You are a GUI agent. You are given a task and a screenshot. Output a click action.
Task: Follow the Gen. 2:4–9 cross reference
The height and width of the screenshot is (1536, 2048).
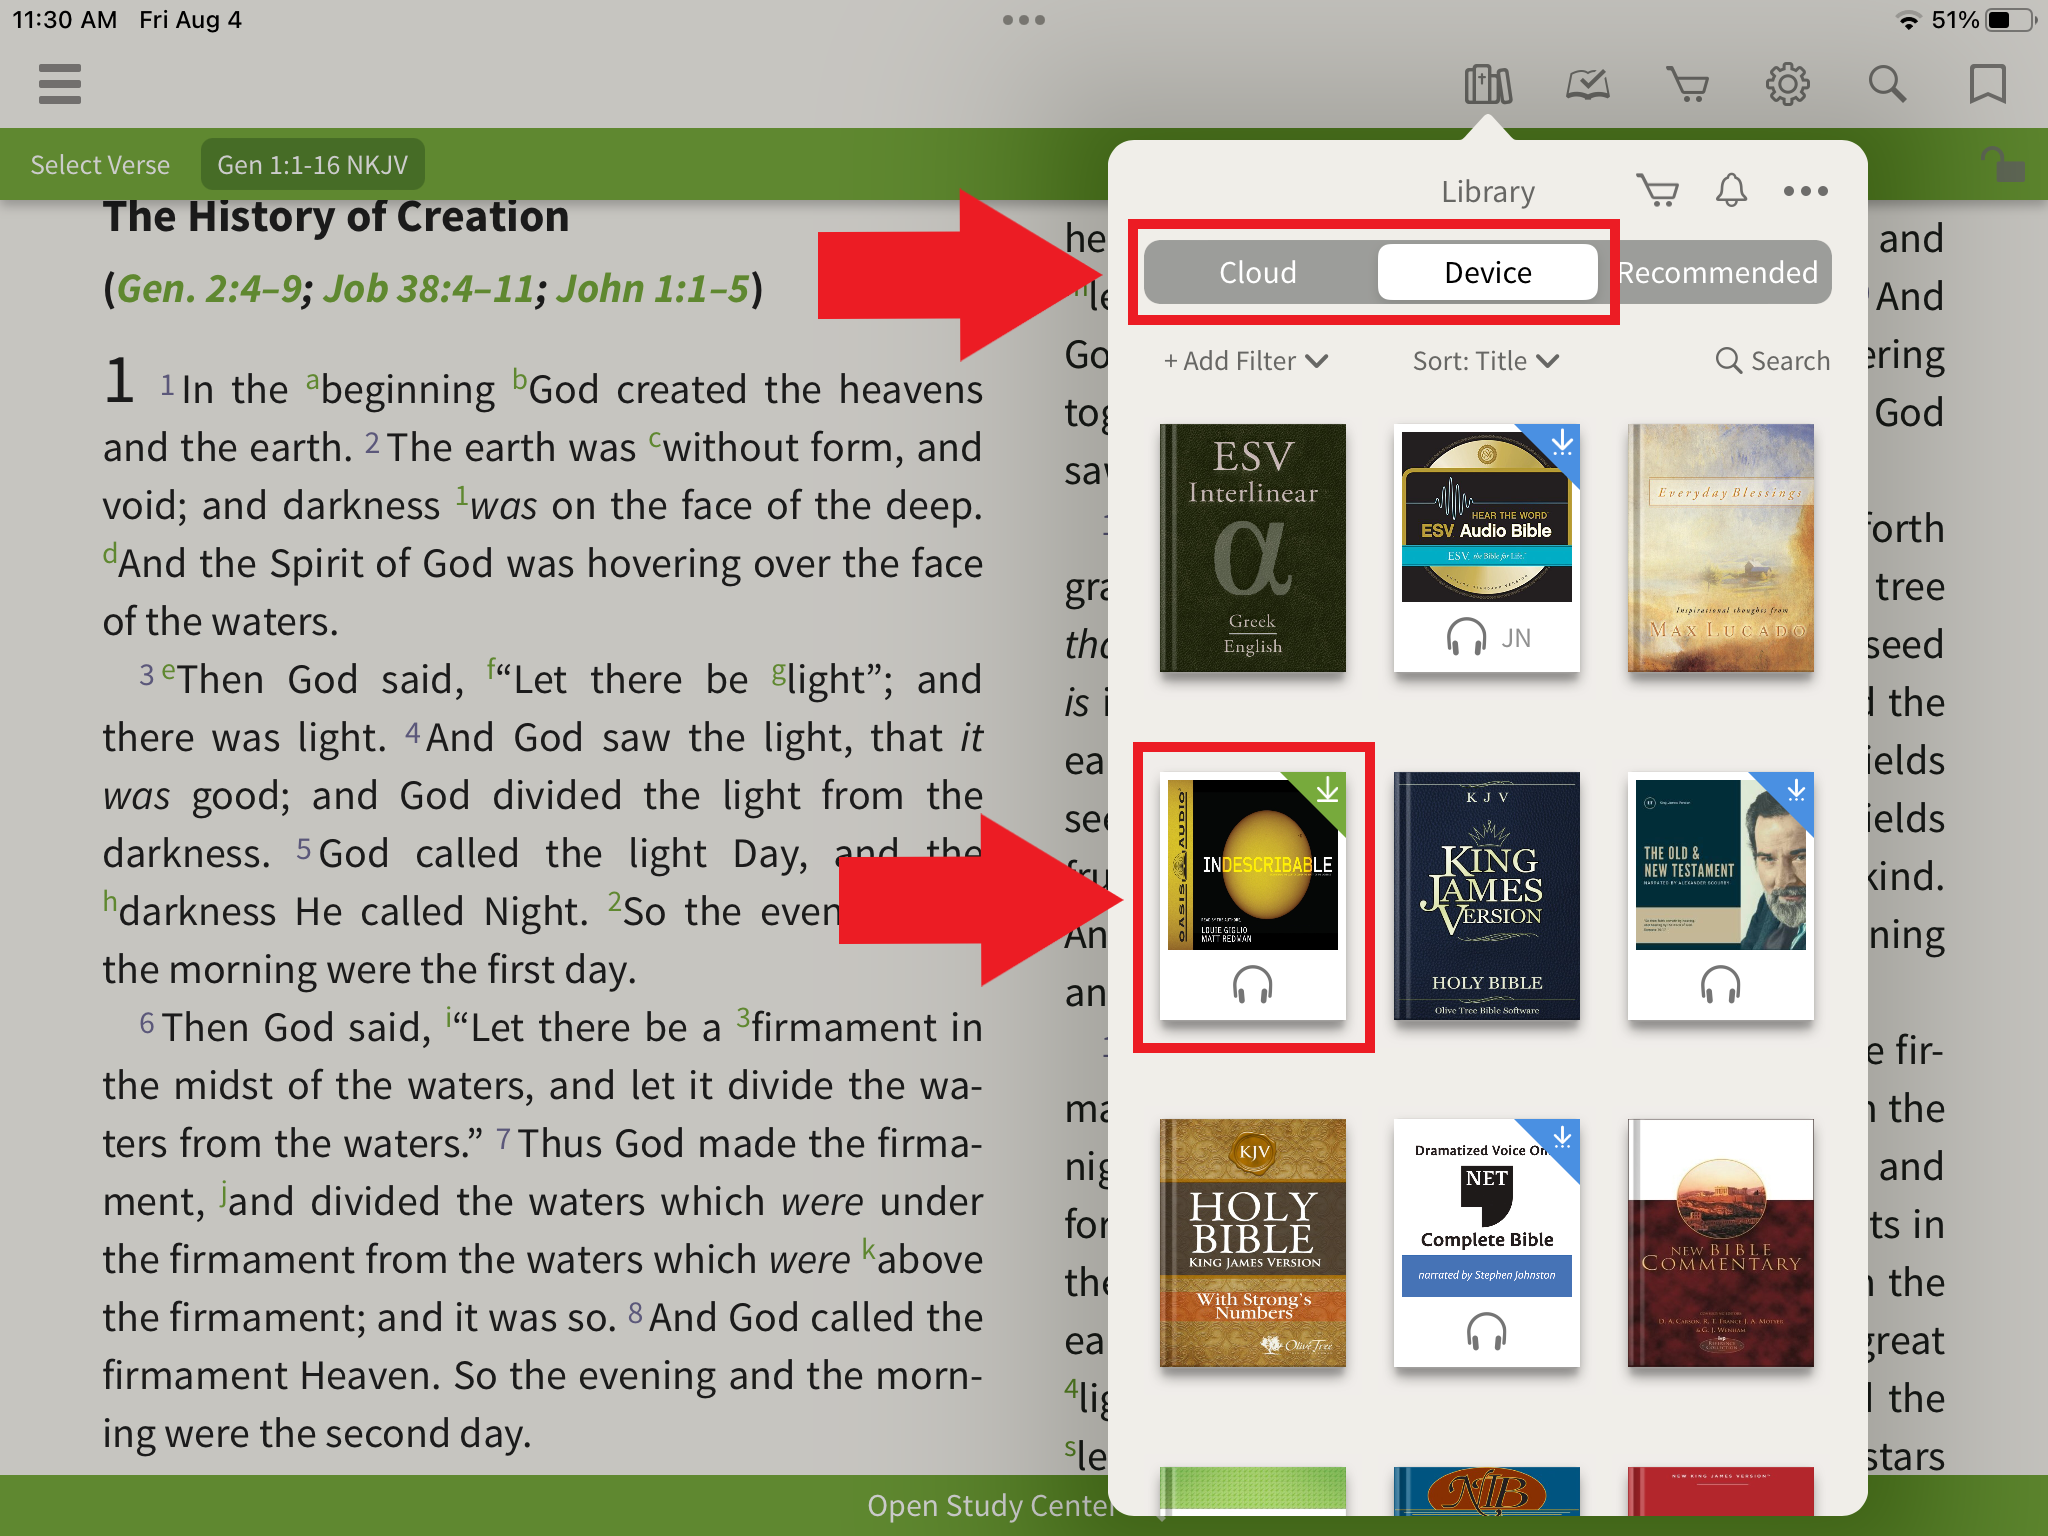coord(209,289)
